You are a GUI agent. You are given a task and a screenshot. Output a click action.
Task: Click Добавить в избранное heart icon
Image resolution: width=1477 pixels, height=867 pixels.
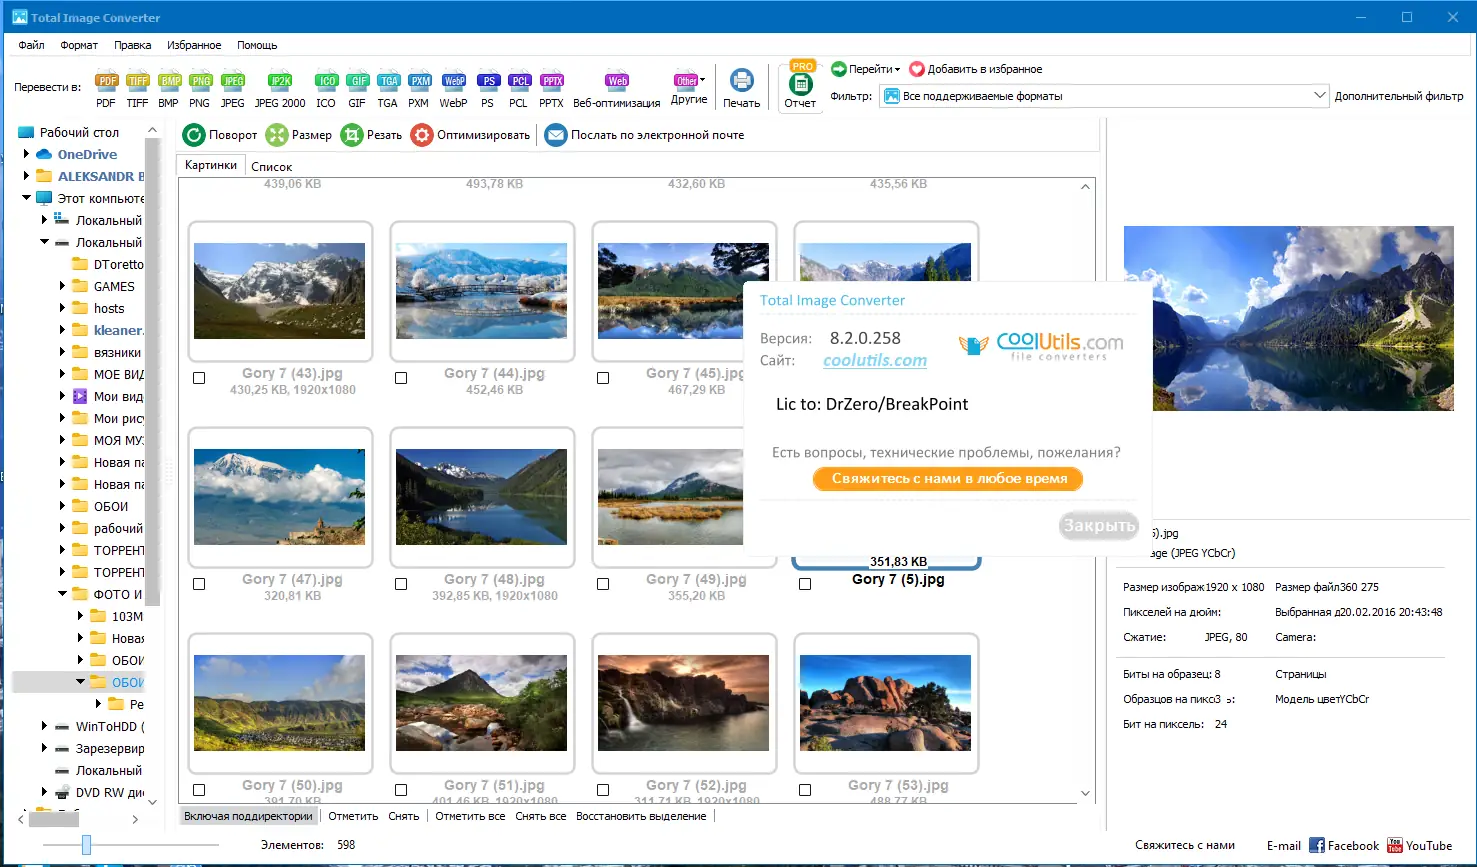tap(916, 69)
